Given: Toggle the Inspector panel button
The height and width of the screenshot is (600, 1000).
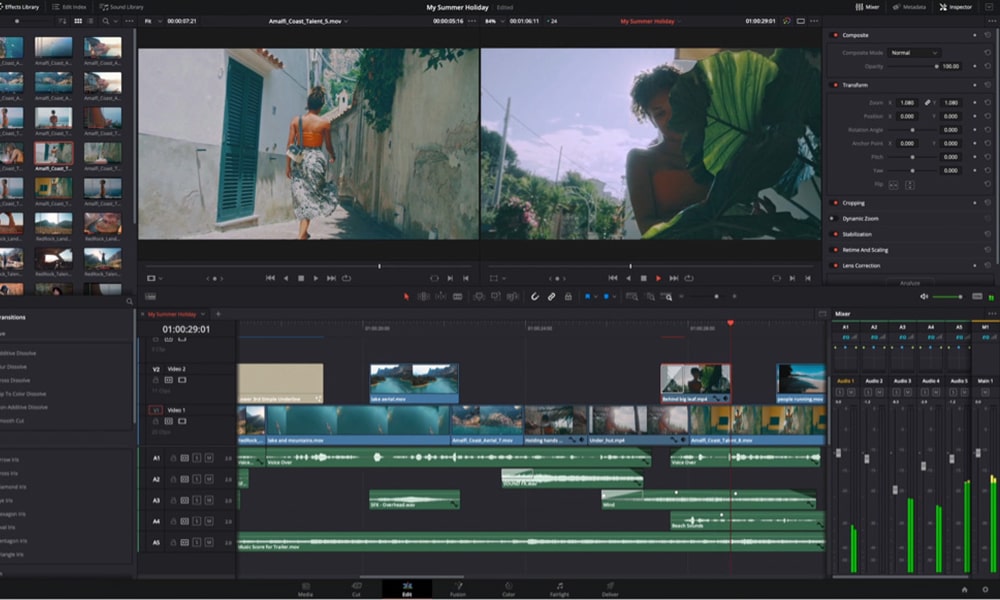Looking at the screenshot, I should pyautogui.click(x=955, y=7).
